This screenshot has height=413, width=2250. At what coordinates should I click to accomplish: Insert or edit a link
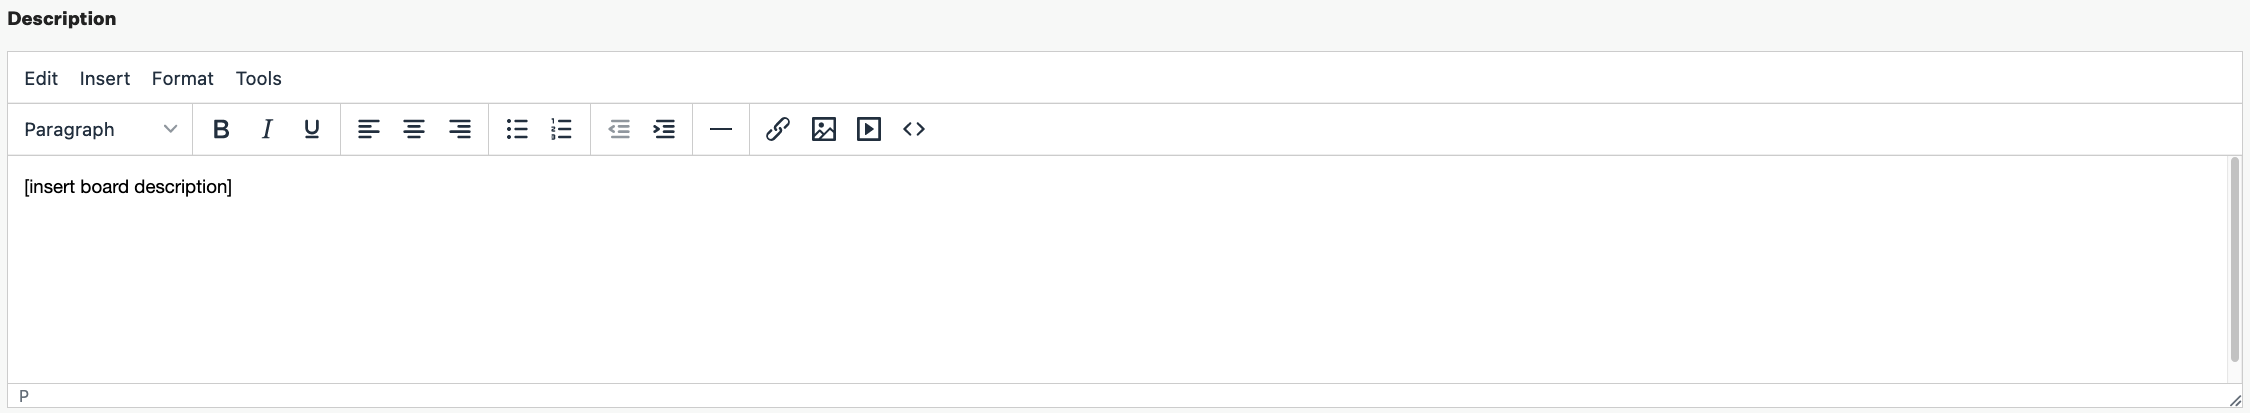(x=778, y=129)
